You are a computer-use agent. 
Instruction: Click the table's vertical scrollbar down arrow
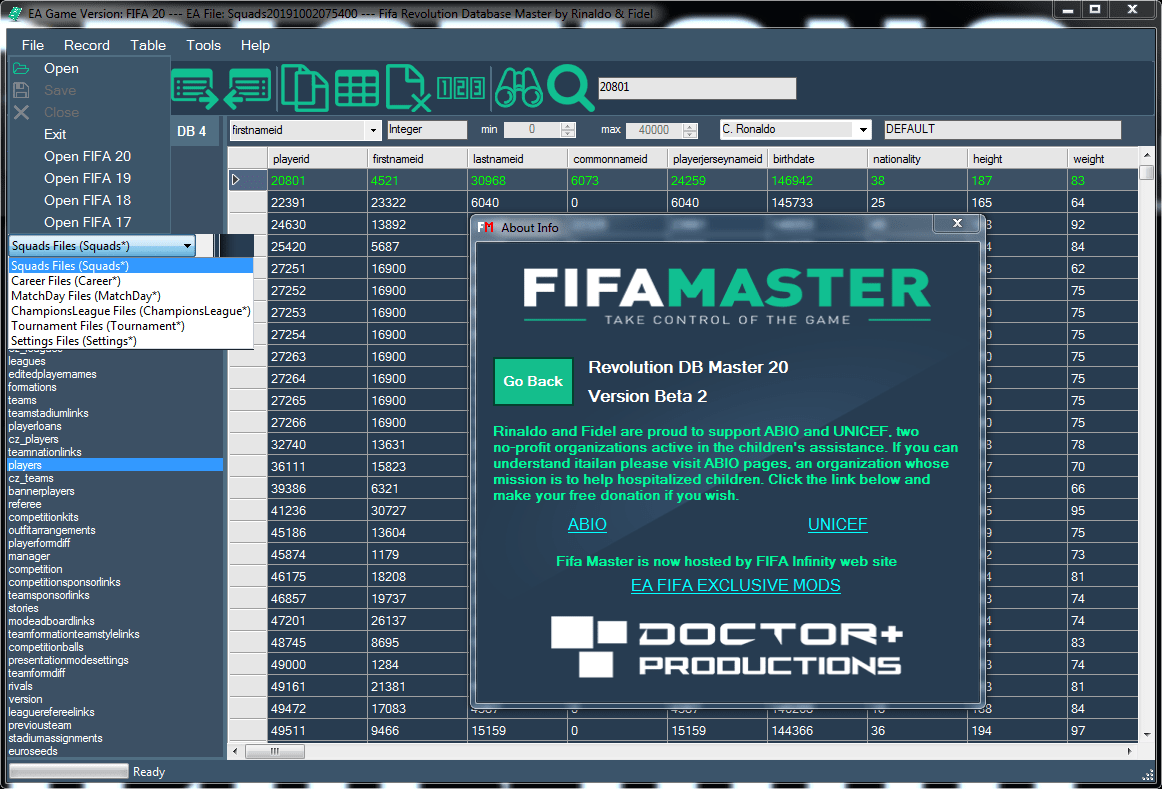tap(1146, 733)
